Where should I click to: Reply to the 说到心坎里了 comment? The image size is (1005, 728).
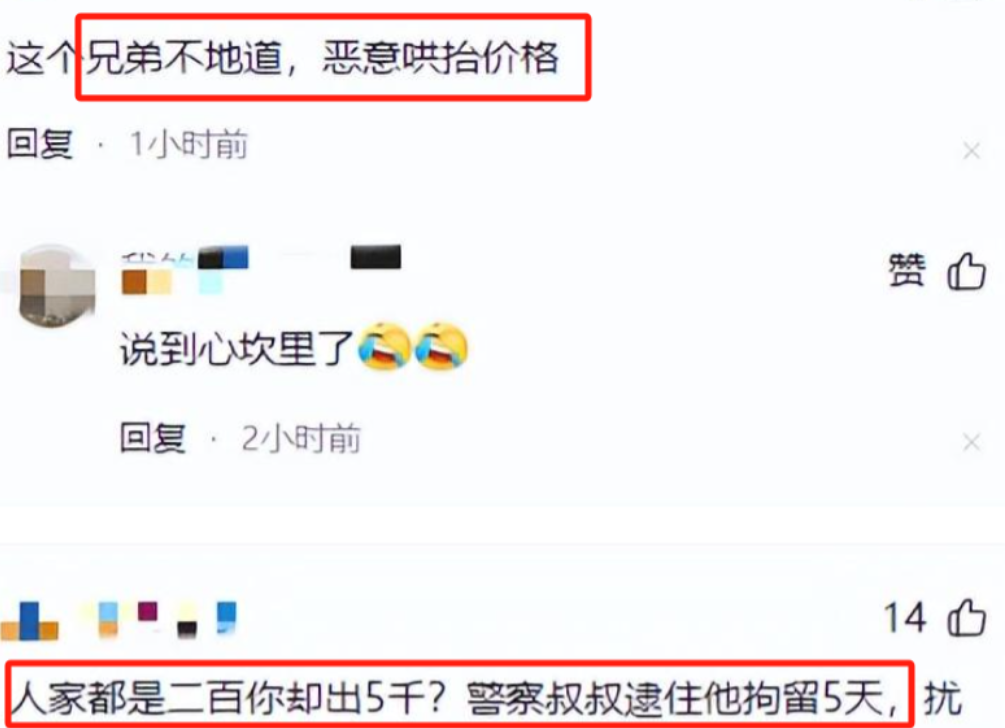pos(153,438)
